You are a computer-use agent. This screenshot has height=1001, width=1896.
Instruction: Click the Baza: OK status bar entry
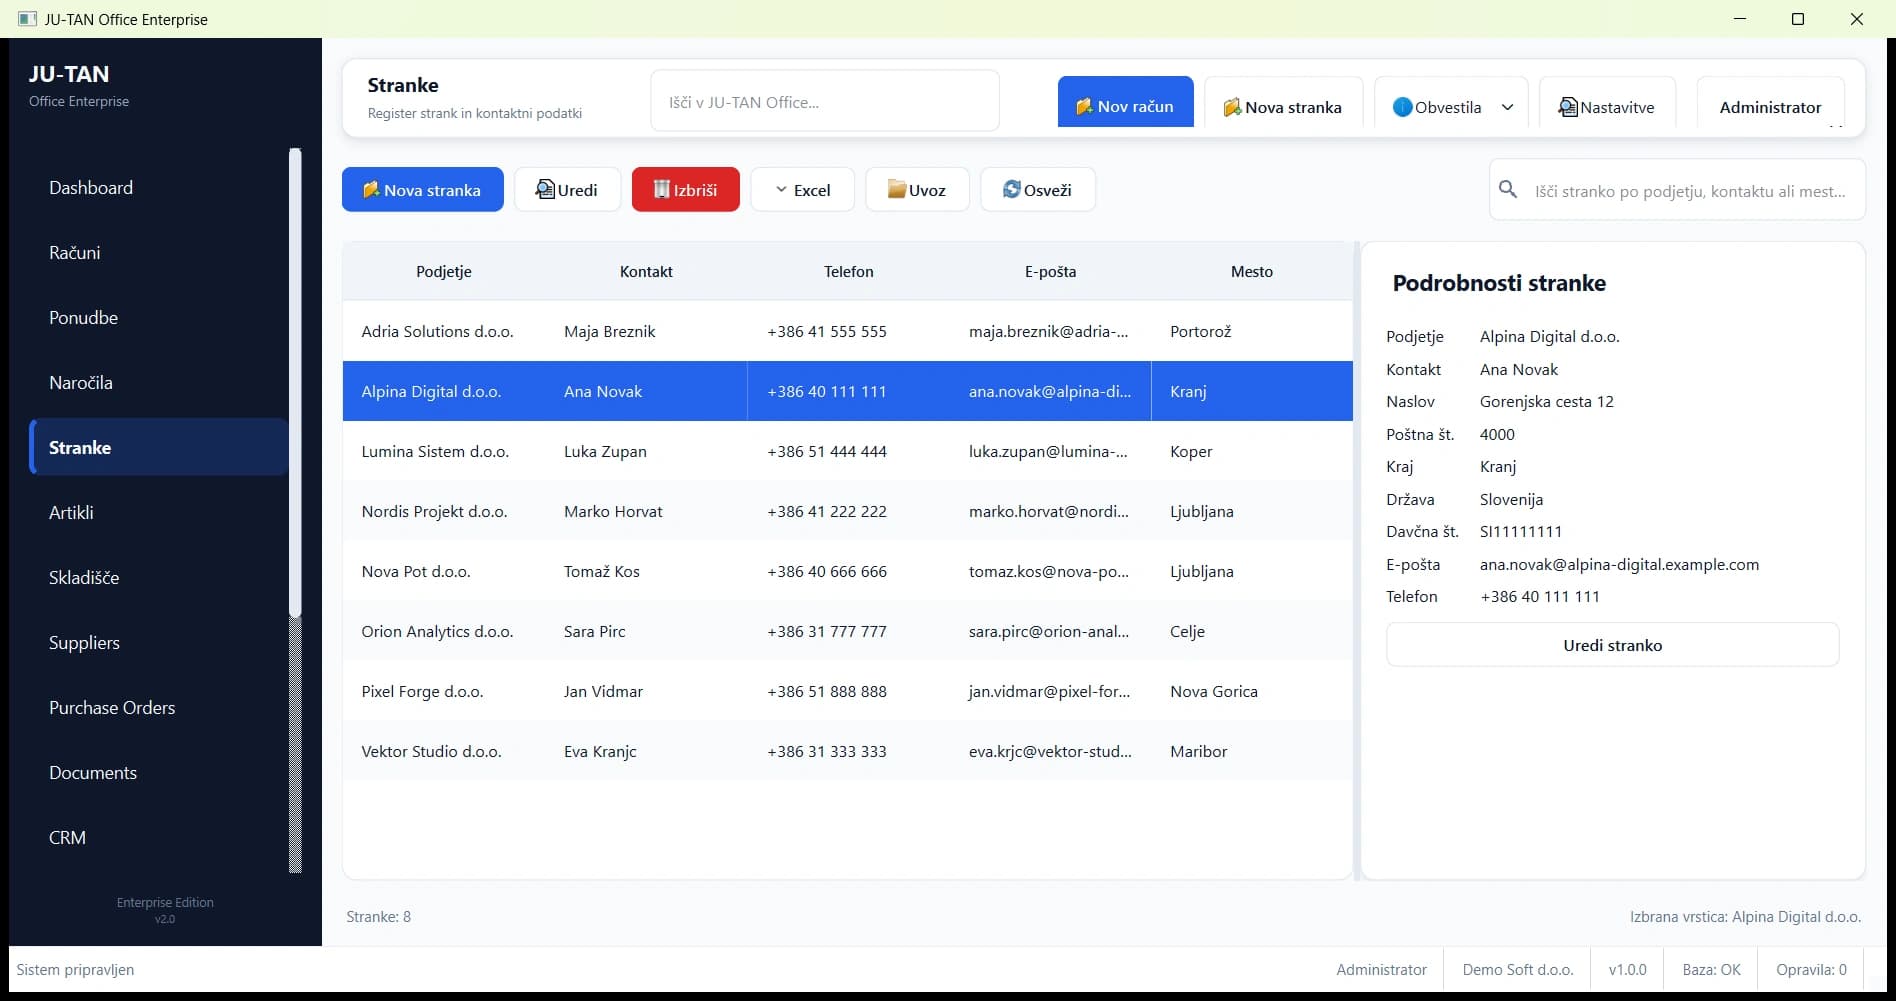coord(1711,969)
